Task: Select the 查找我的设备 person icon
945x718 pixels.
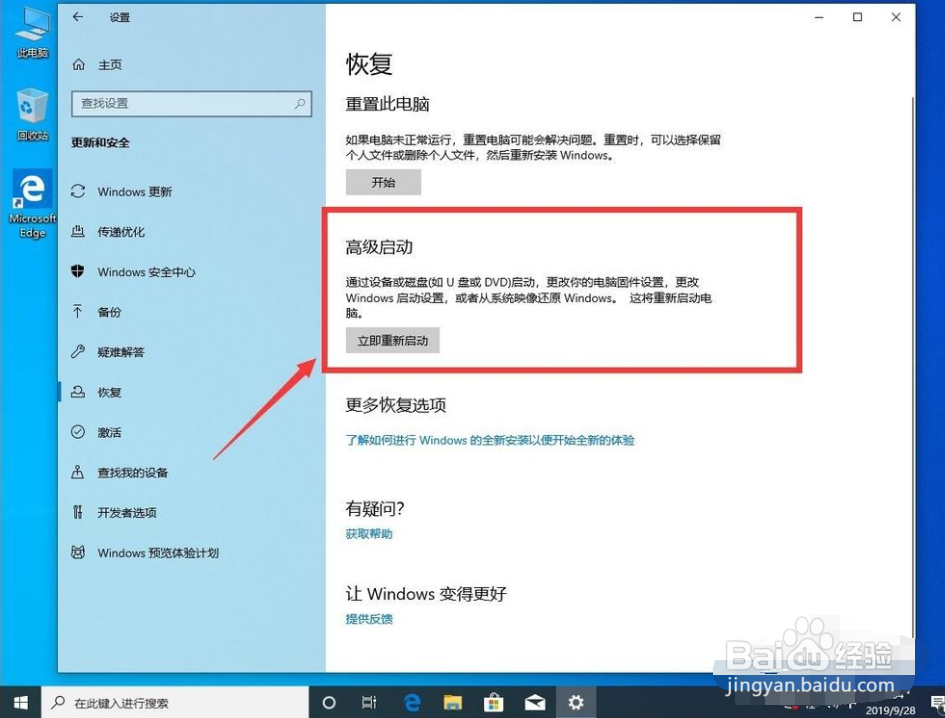Action: [x=78, y=472]
